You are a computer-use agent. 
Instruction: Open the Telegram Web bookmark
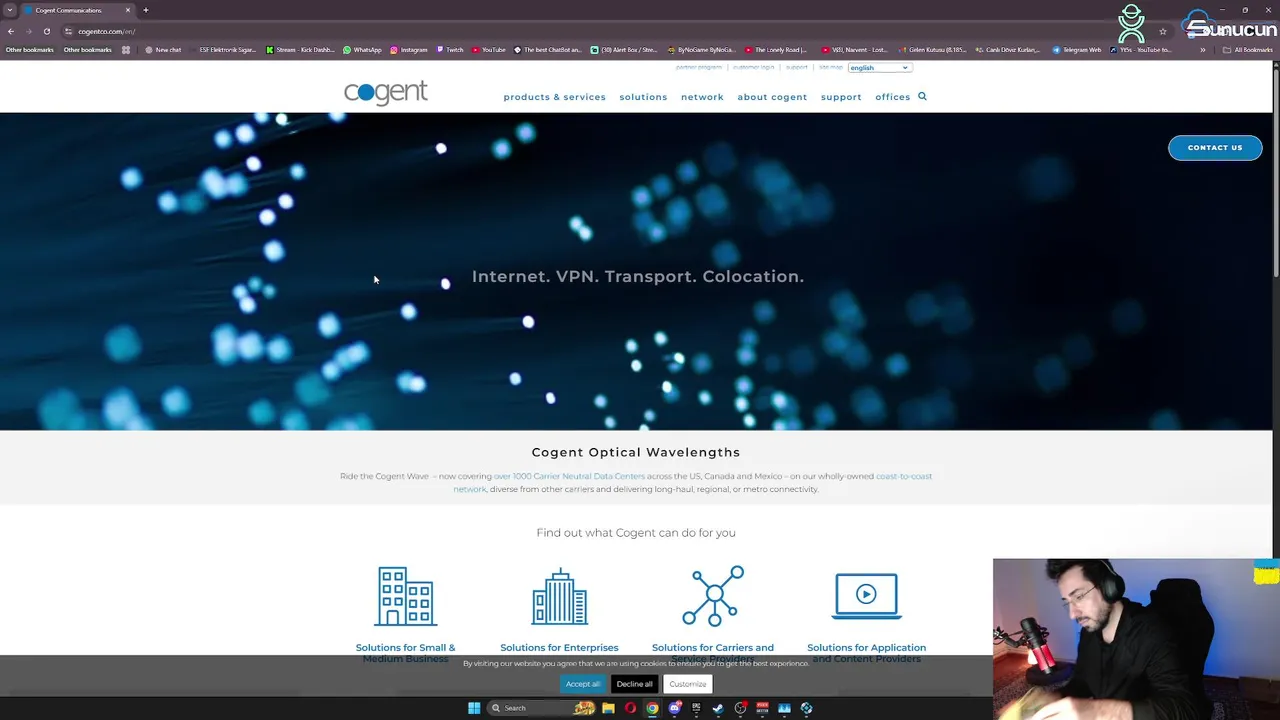(1077, 50)
